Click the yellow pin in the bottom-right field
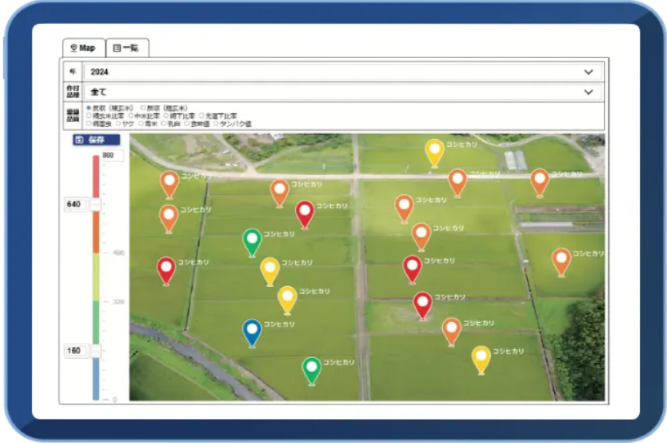 tap(481, 357)
